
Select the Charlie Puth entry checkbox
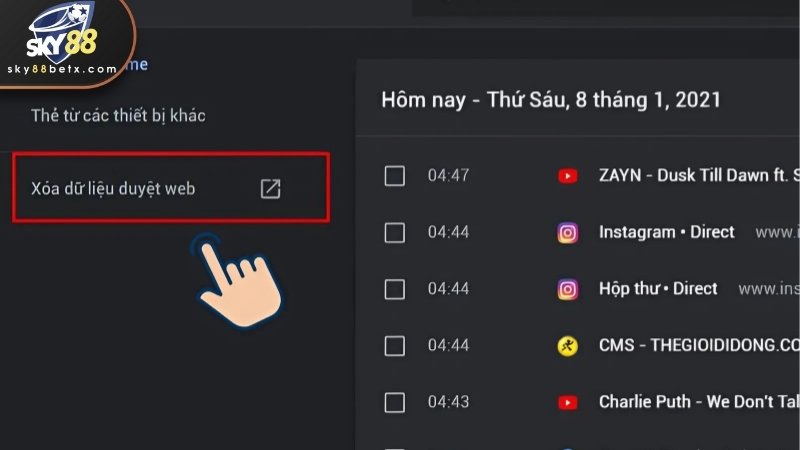point(394,403)
